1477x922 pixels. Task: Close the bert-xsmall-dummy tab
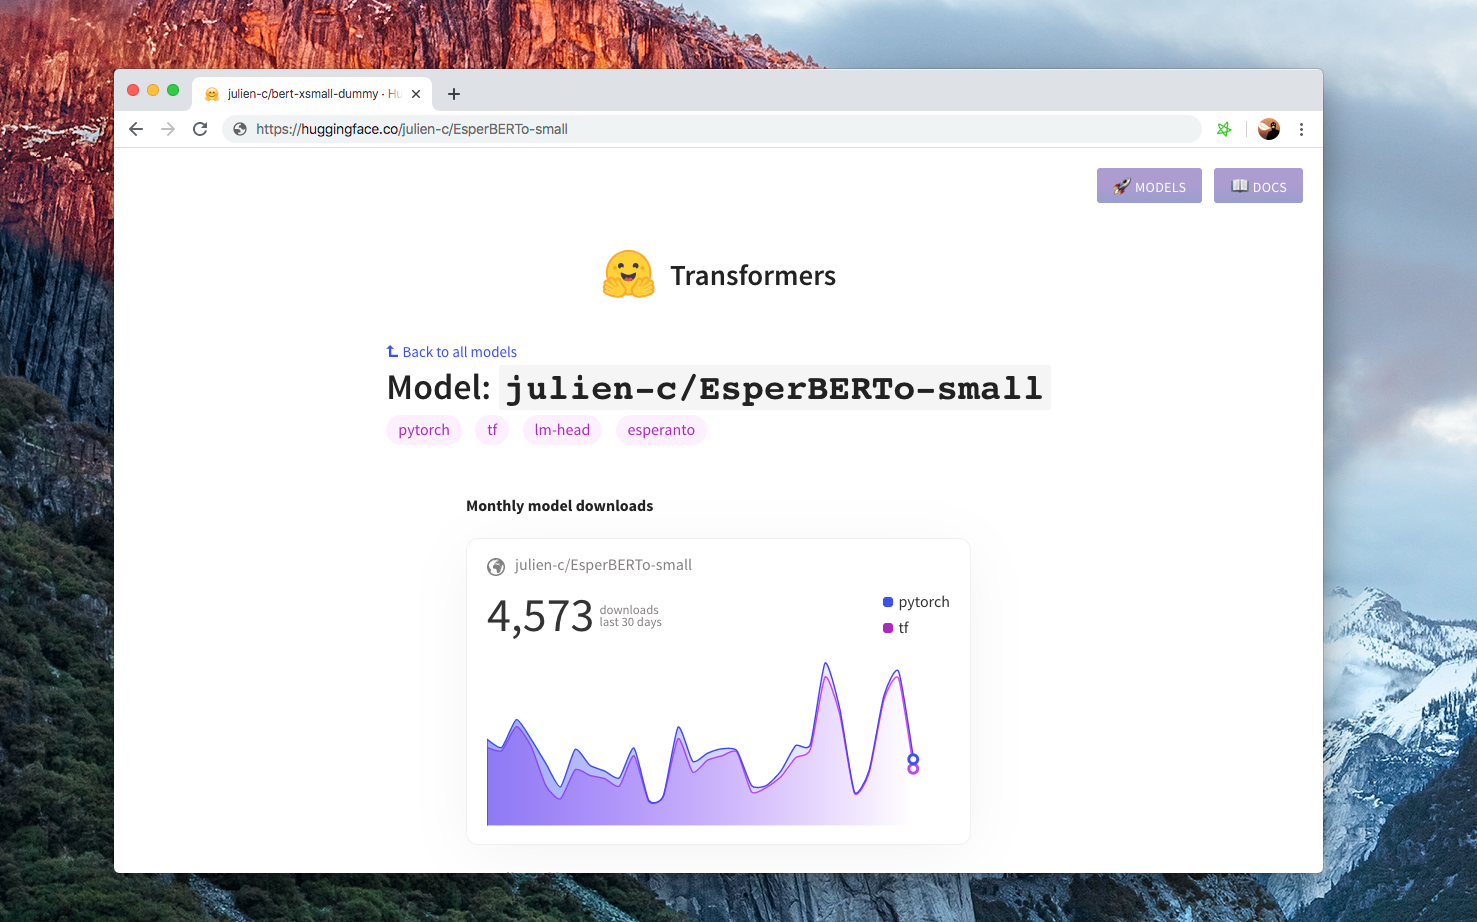click(416, 94)
